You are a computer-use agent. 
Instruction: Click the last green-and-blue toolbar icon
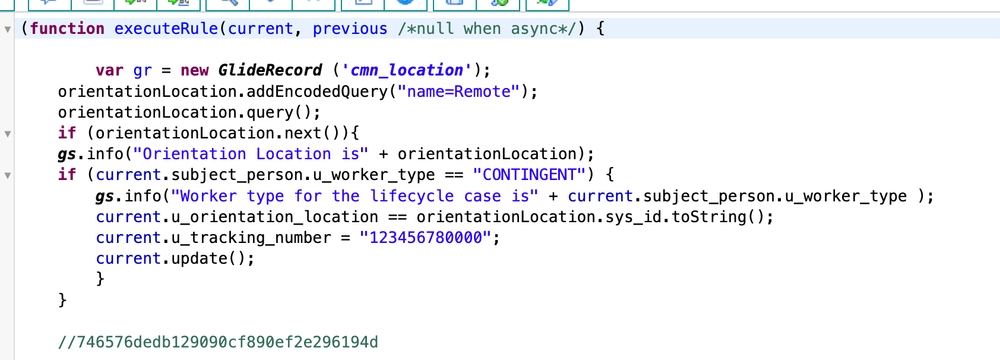coord(547,3)
